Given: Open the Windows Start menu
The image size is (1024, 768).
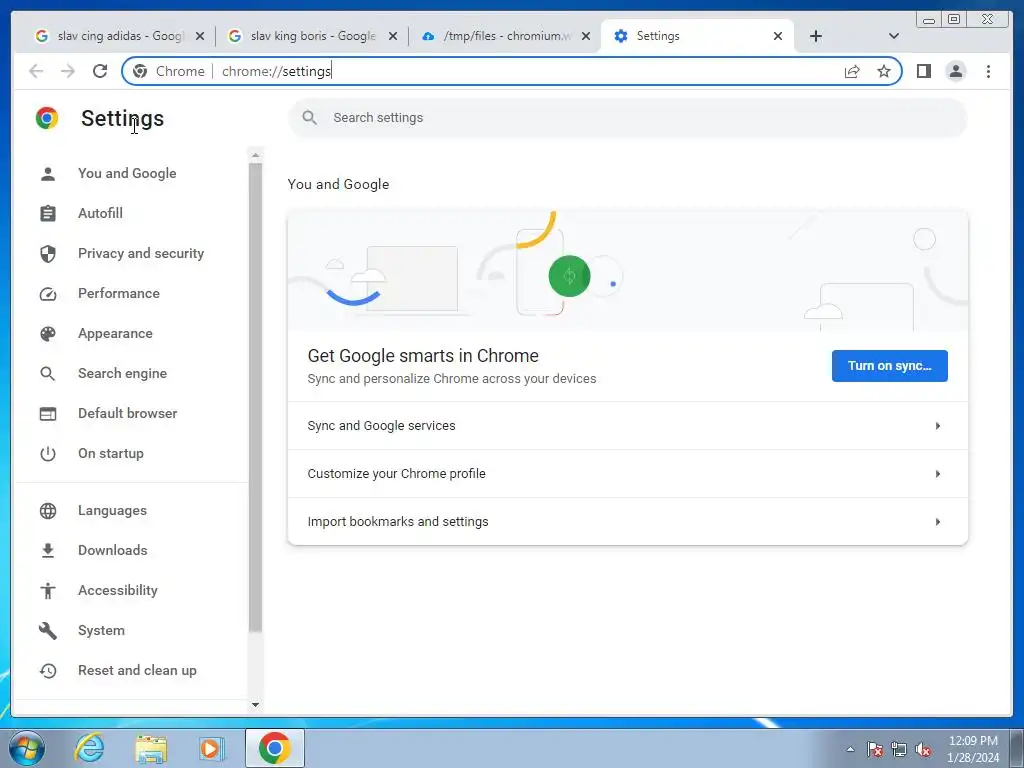Looking at the screenshot, I should (26, 748).
